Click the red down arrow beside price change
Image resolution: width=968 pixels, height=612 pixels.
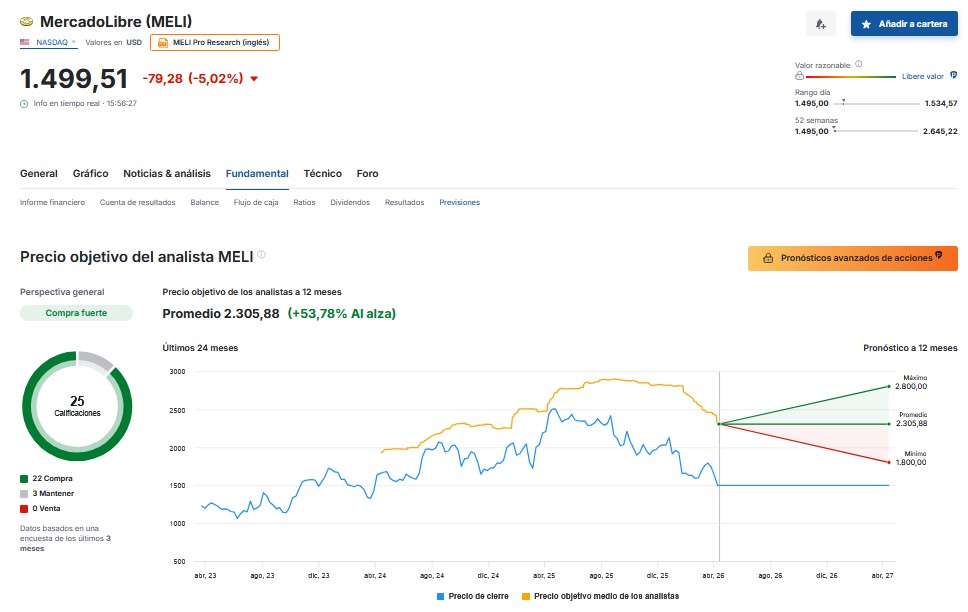(x=254, y=79)
